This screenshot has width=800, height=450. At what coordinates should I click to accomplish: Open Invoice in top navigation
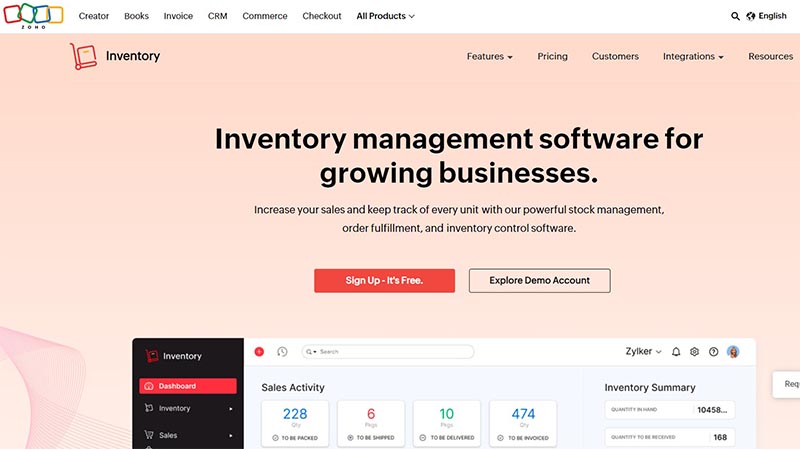[x=178, y=16]
